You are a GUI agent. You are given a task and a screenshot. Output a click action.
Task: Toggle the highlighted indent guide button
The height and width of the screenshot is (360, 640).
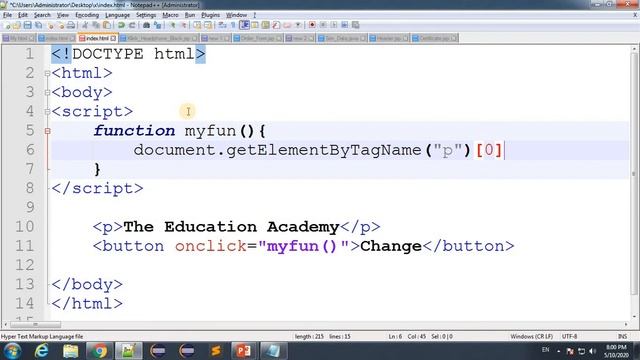tap(244, 25)
